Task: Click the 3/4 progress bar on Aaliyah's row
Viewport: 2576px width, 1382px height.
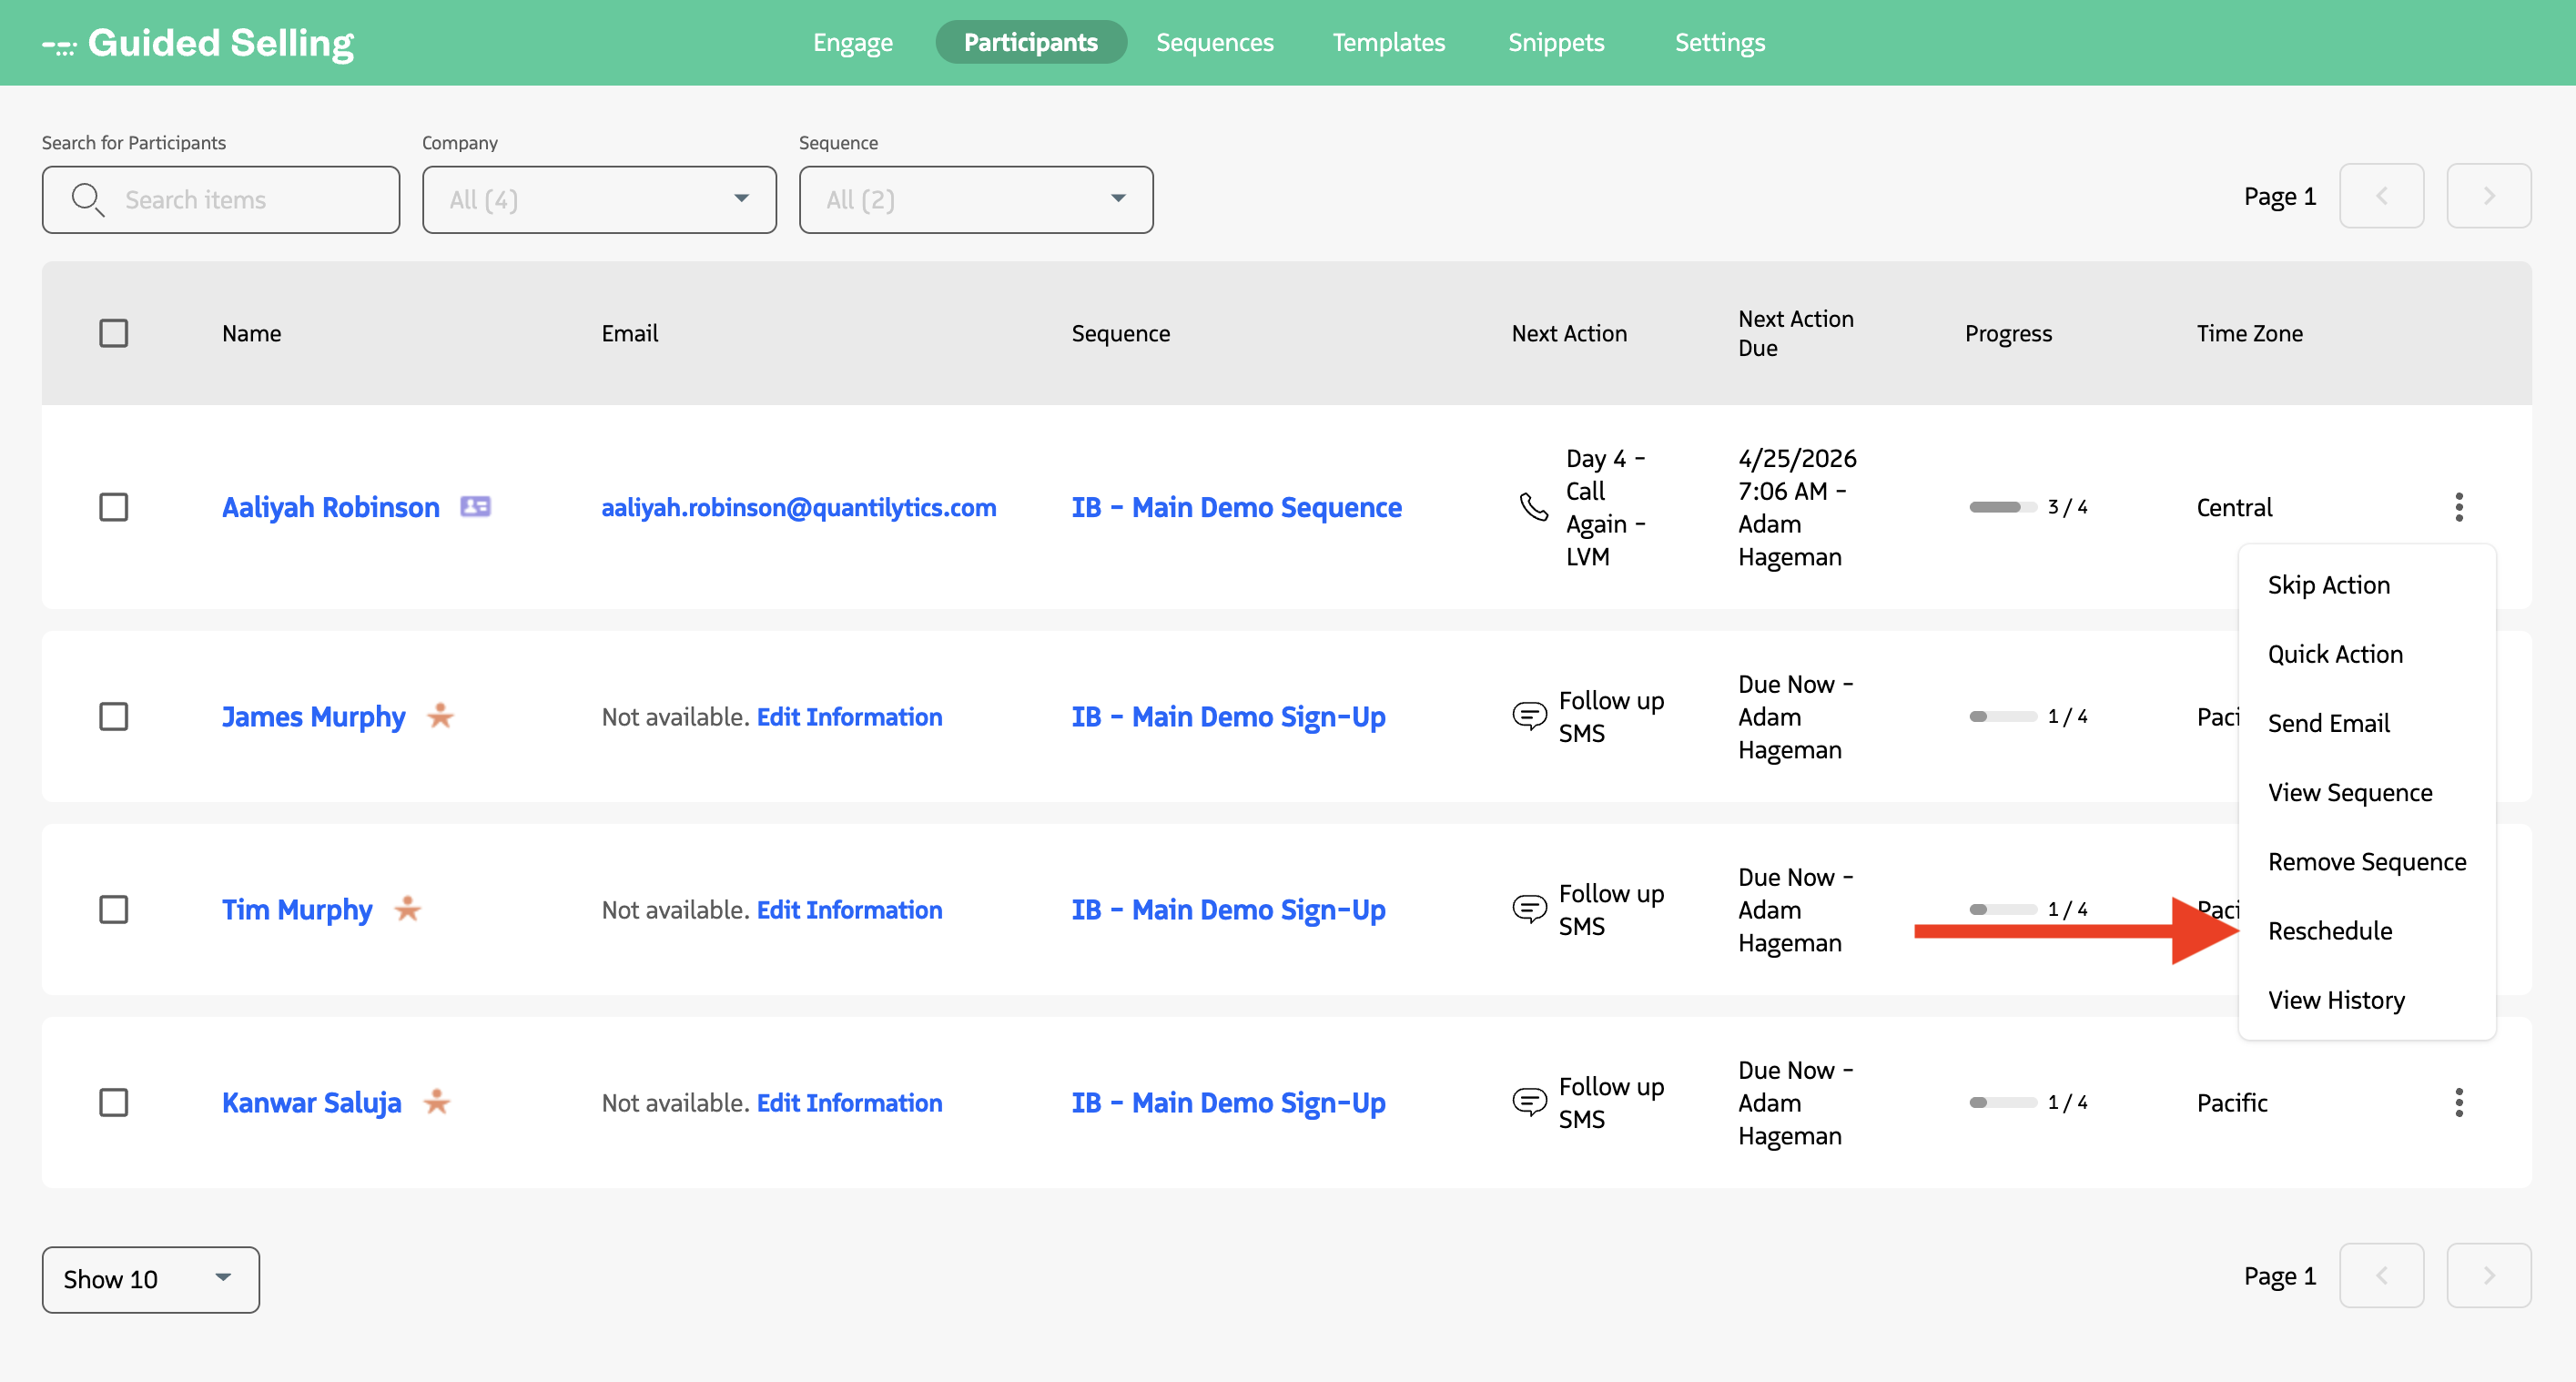Action: [x=2003, y=507]
